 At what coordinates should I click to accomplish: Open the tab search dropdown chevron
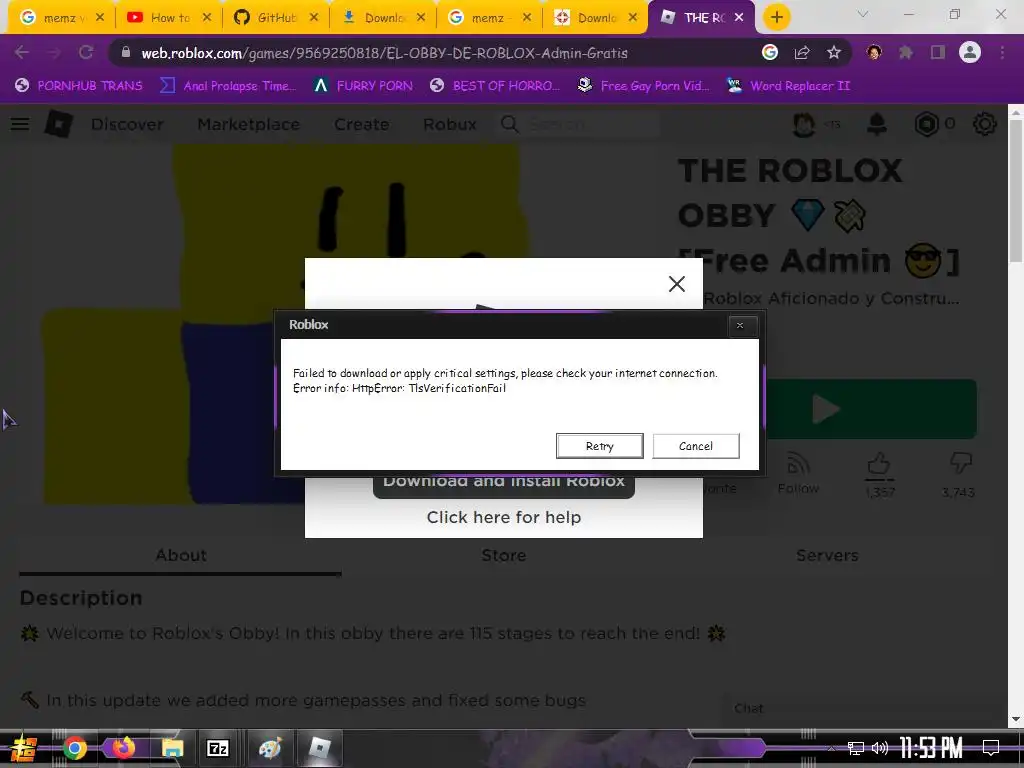[862, 14]
